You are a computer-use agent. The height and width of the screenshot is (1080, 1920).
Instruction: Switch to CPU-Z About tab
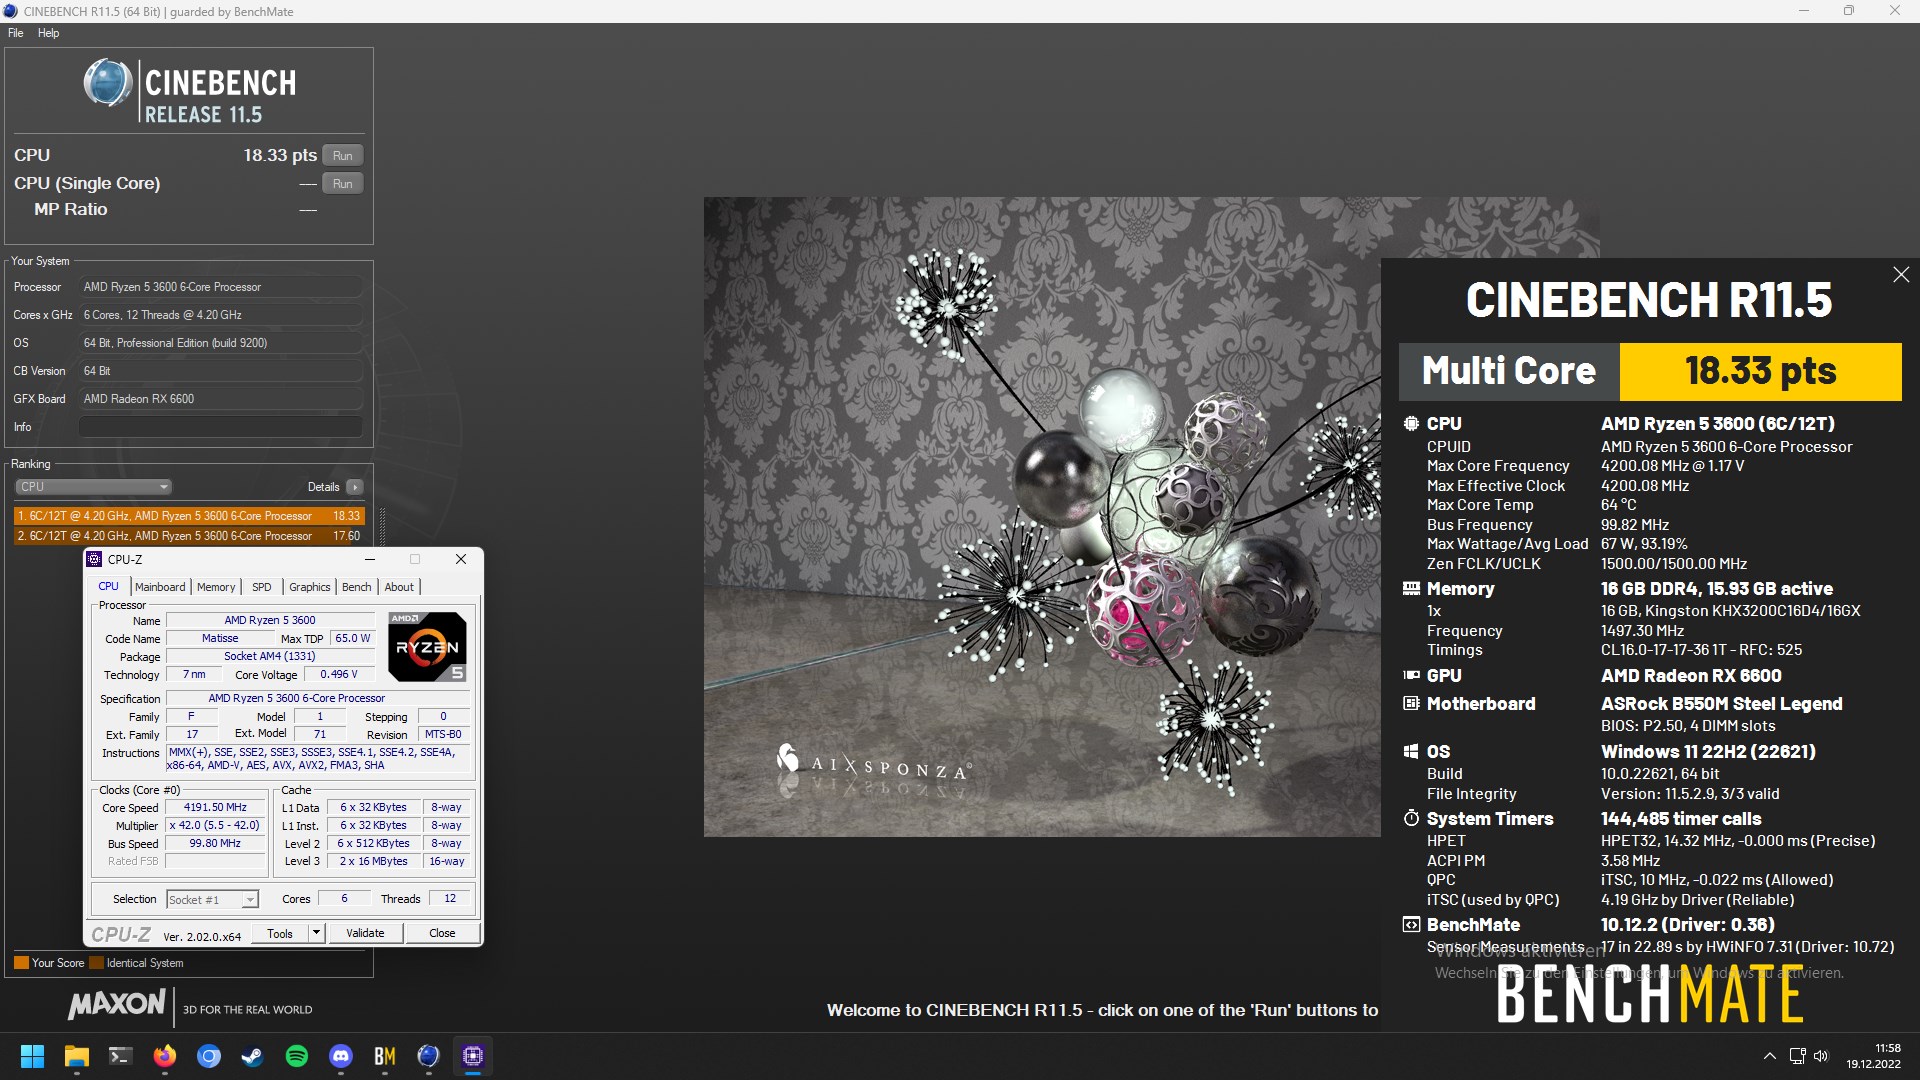(x=399, y=587)
